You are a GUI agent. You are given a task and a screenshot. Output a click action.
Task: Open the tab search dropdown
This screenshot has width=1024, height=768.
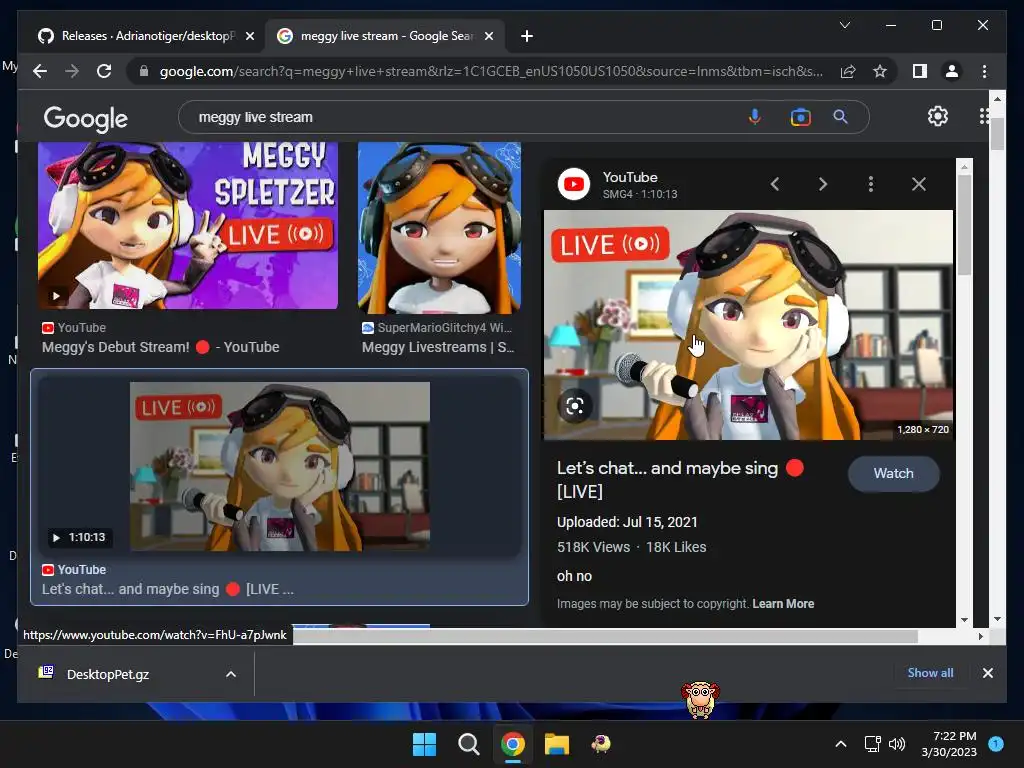(x=844, y=25)
